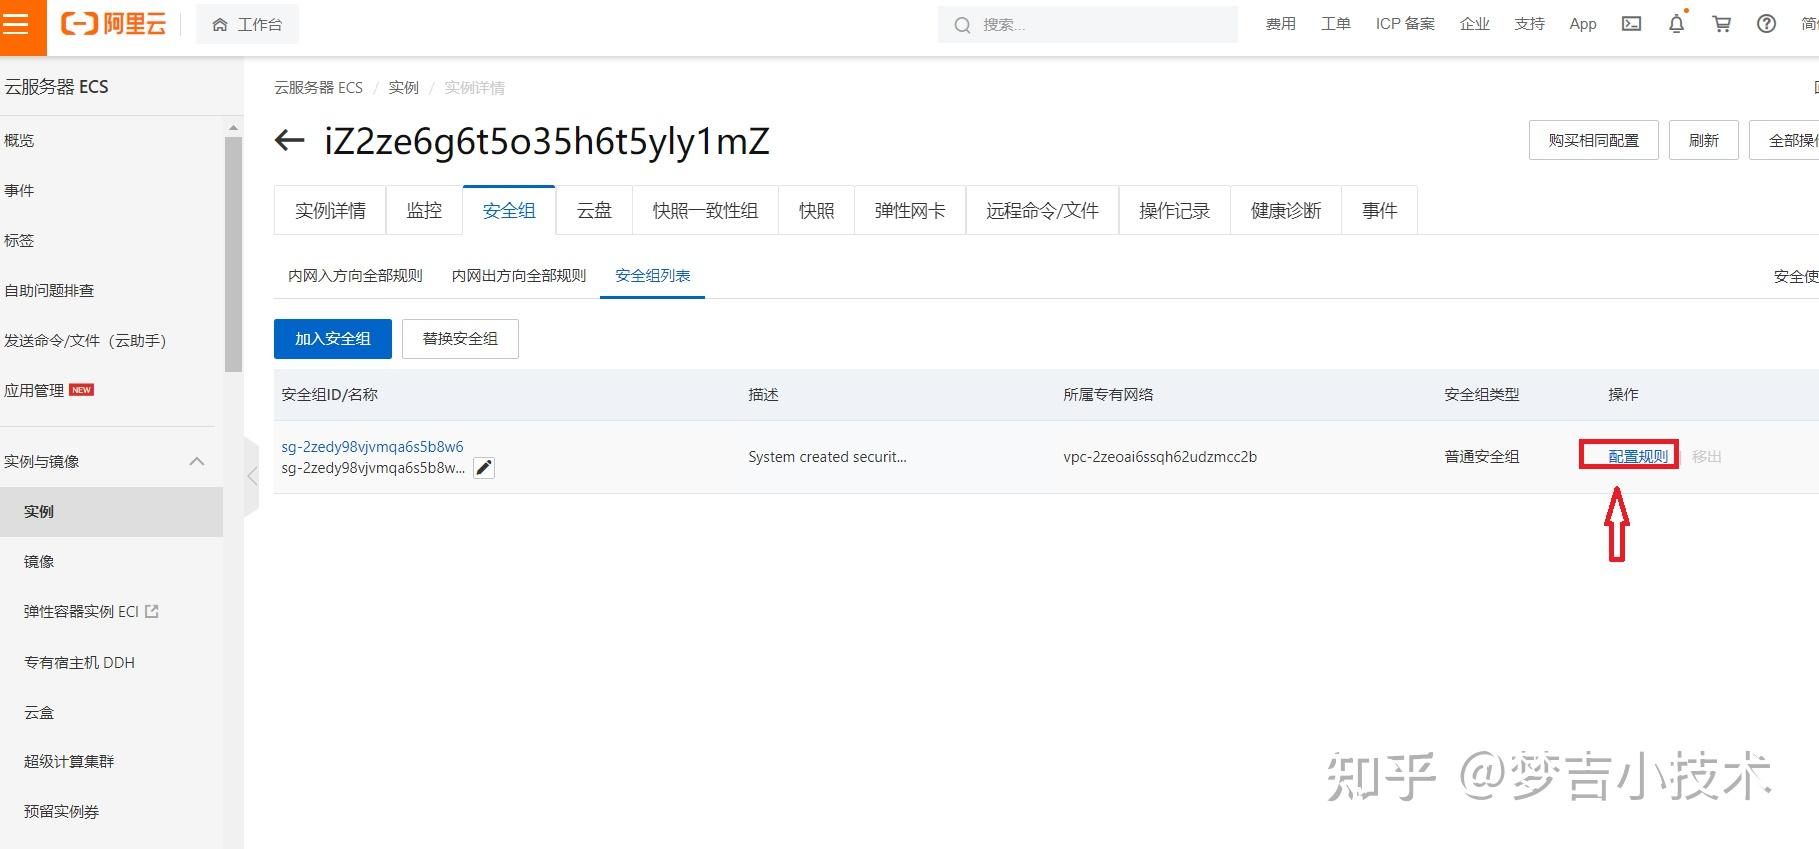Open notifications bell
The image size is (1819, 849).
coord(1676,24)
